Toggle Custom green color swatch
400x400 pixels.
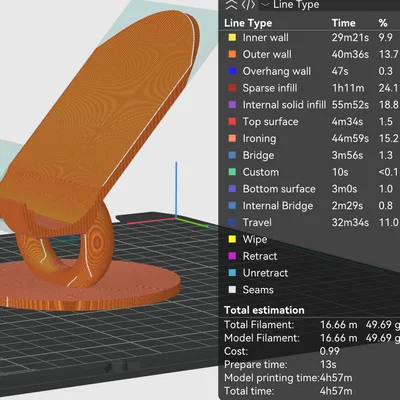click(x=232, y=172)
